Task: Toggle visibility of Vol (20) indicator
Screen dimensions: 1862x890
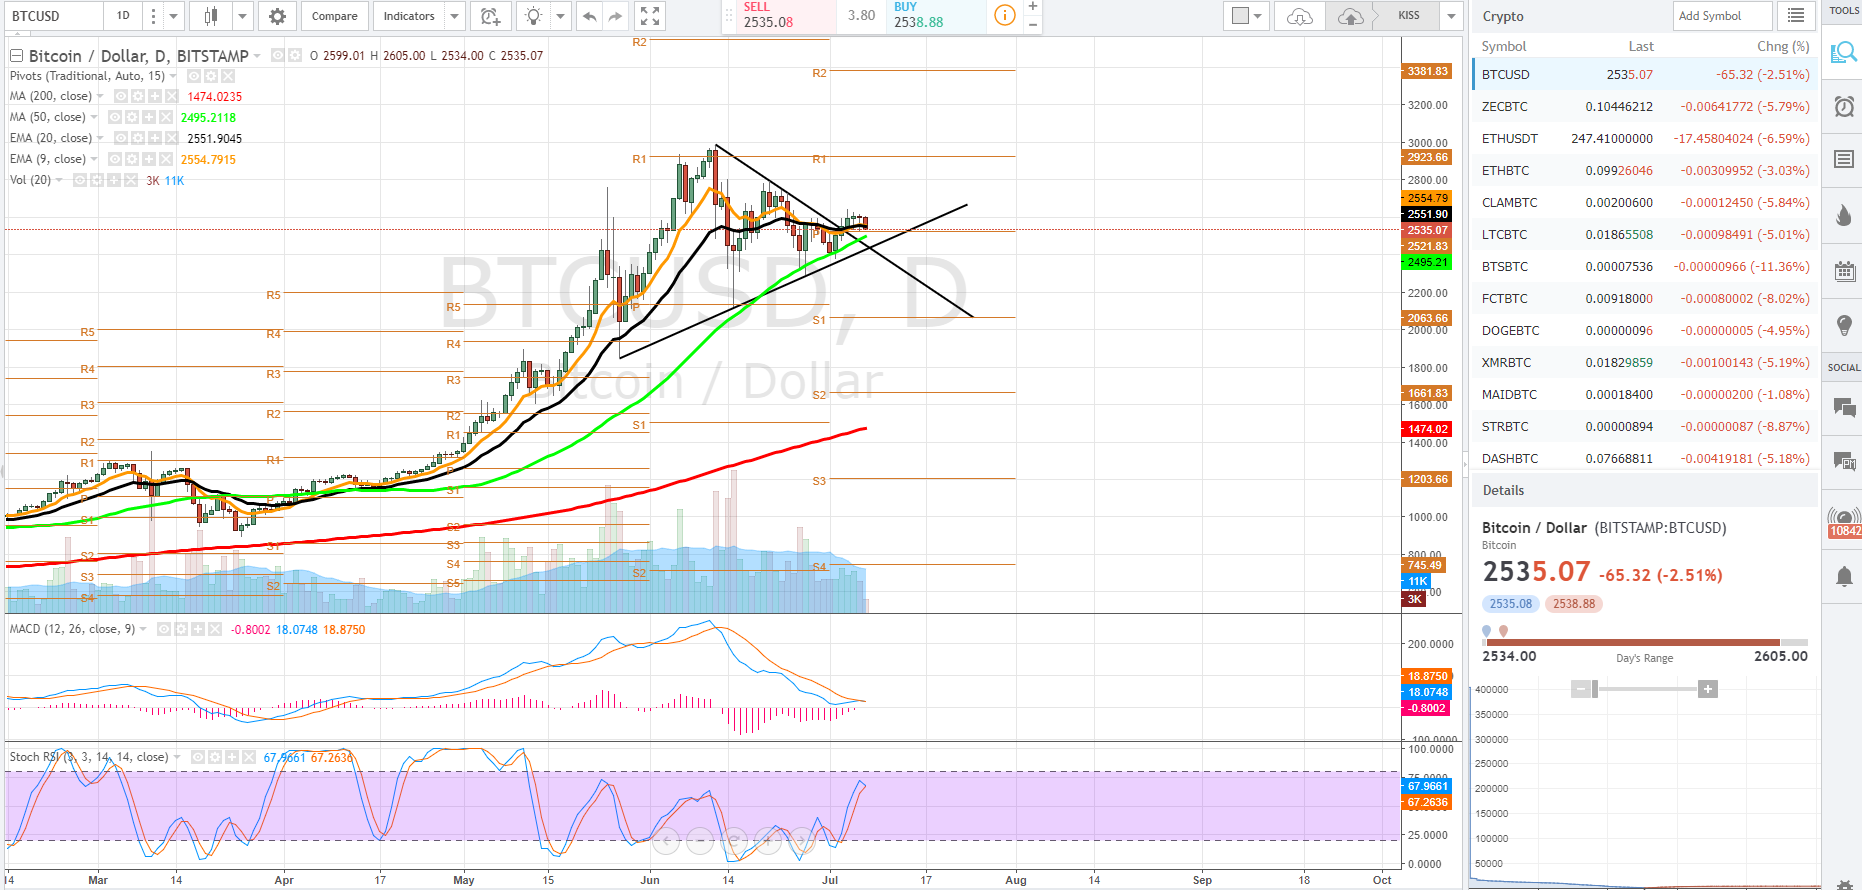Action: [x=79, y=180]
